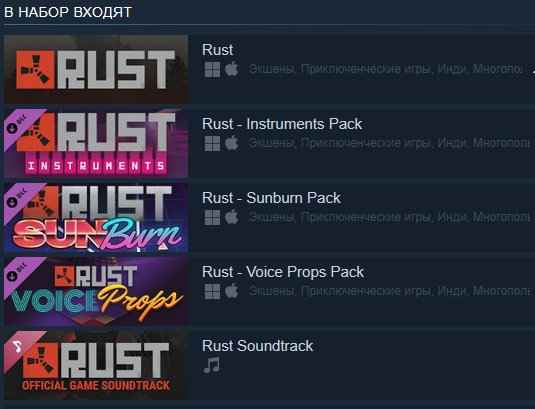The image size is (535, 409).
Task: Open Rust - Voice Props Pack title
Action: click(283, 272)
